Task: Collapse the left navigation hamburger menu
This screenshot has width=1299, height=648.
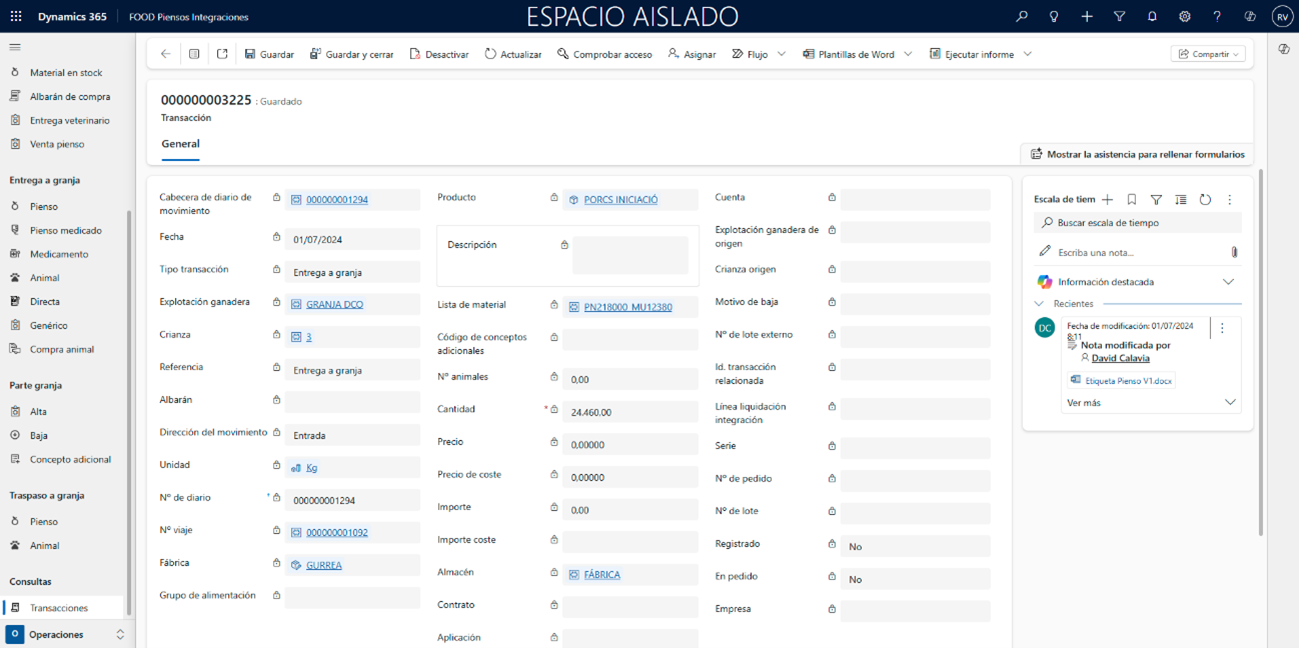Action: tap(15, 47)
